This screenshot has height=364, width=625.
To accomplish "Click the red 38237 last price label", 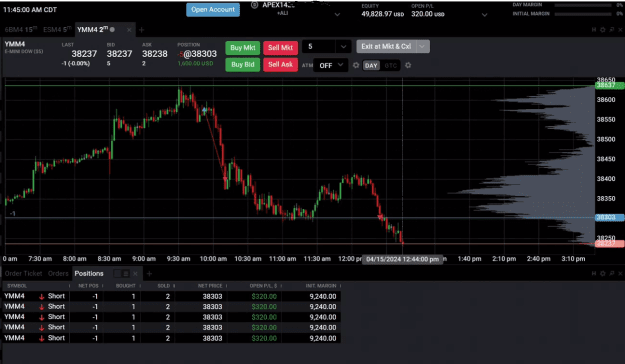I will 609,244.
